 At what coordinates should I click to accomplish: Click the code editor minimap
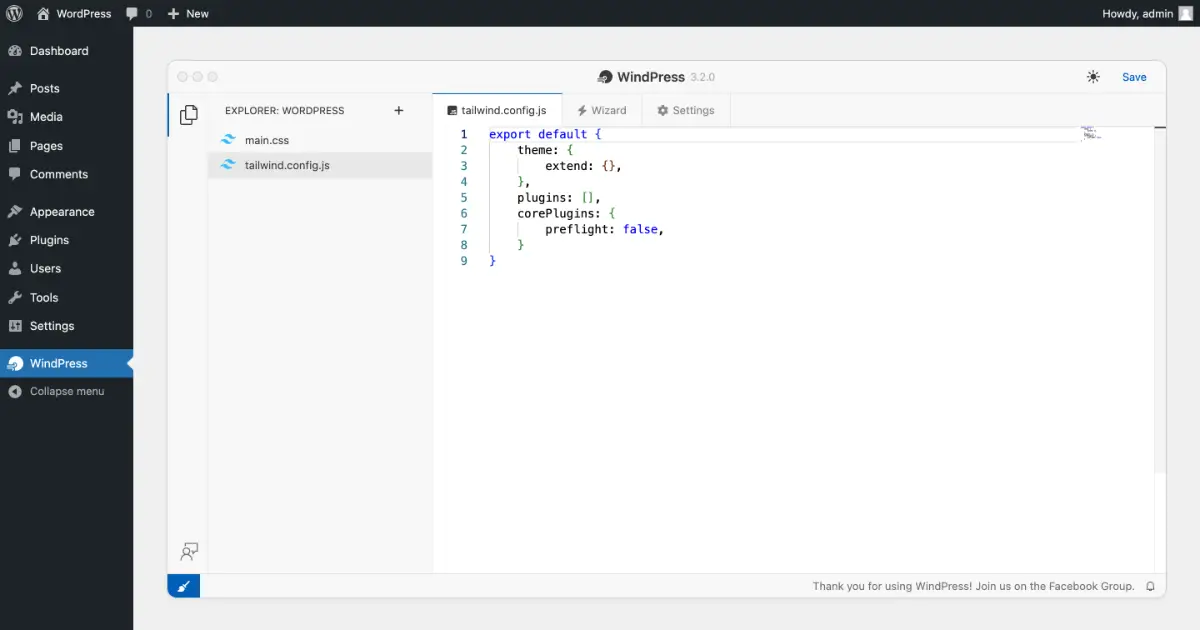[1091, 133]
